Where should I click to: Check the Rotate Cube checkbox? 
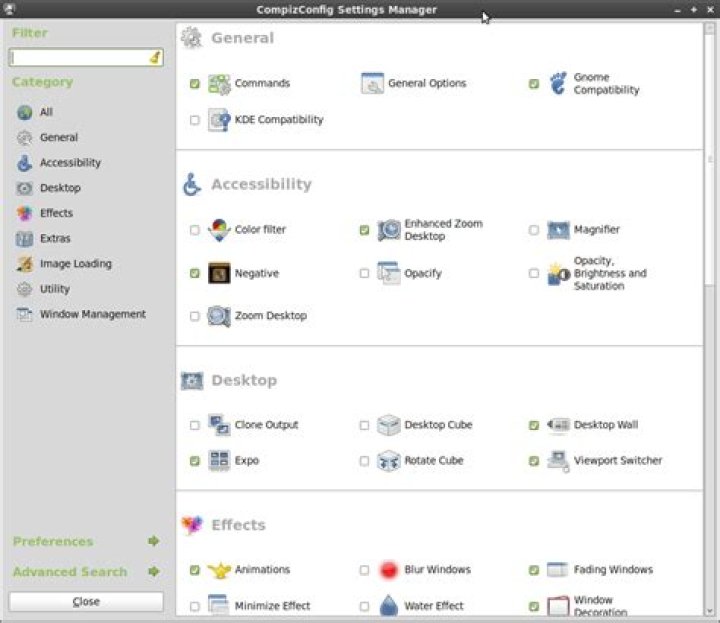coord(364,460)
